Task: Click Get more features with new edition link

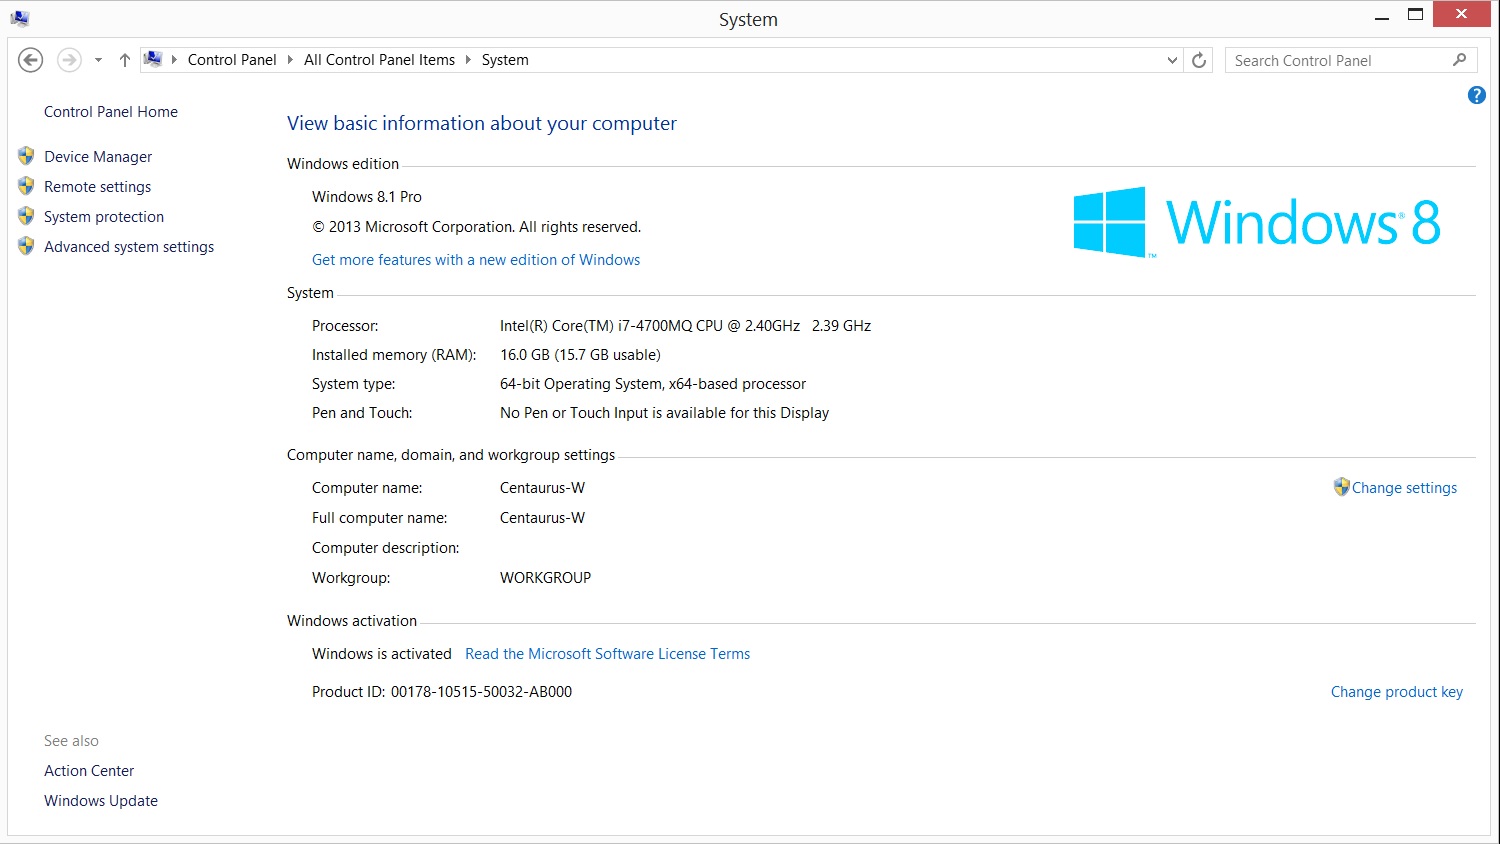Action: 476,260
